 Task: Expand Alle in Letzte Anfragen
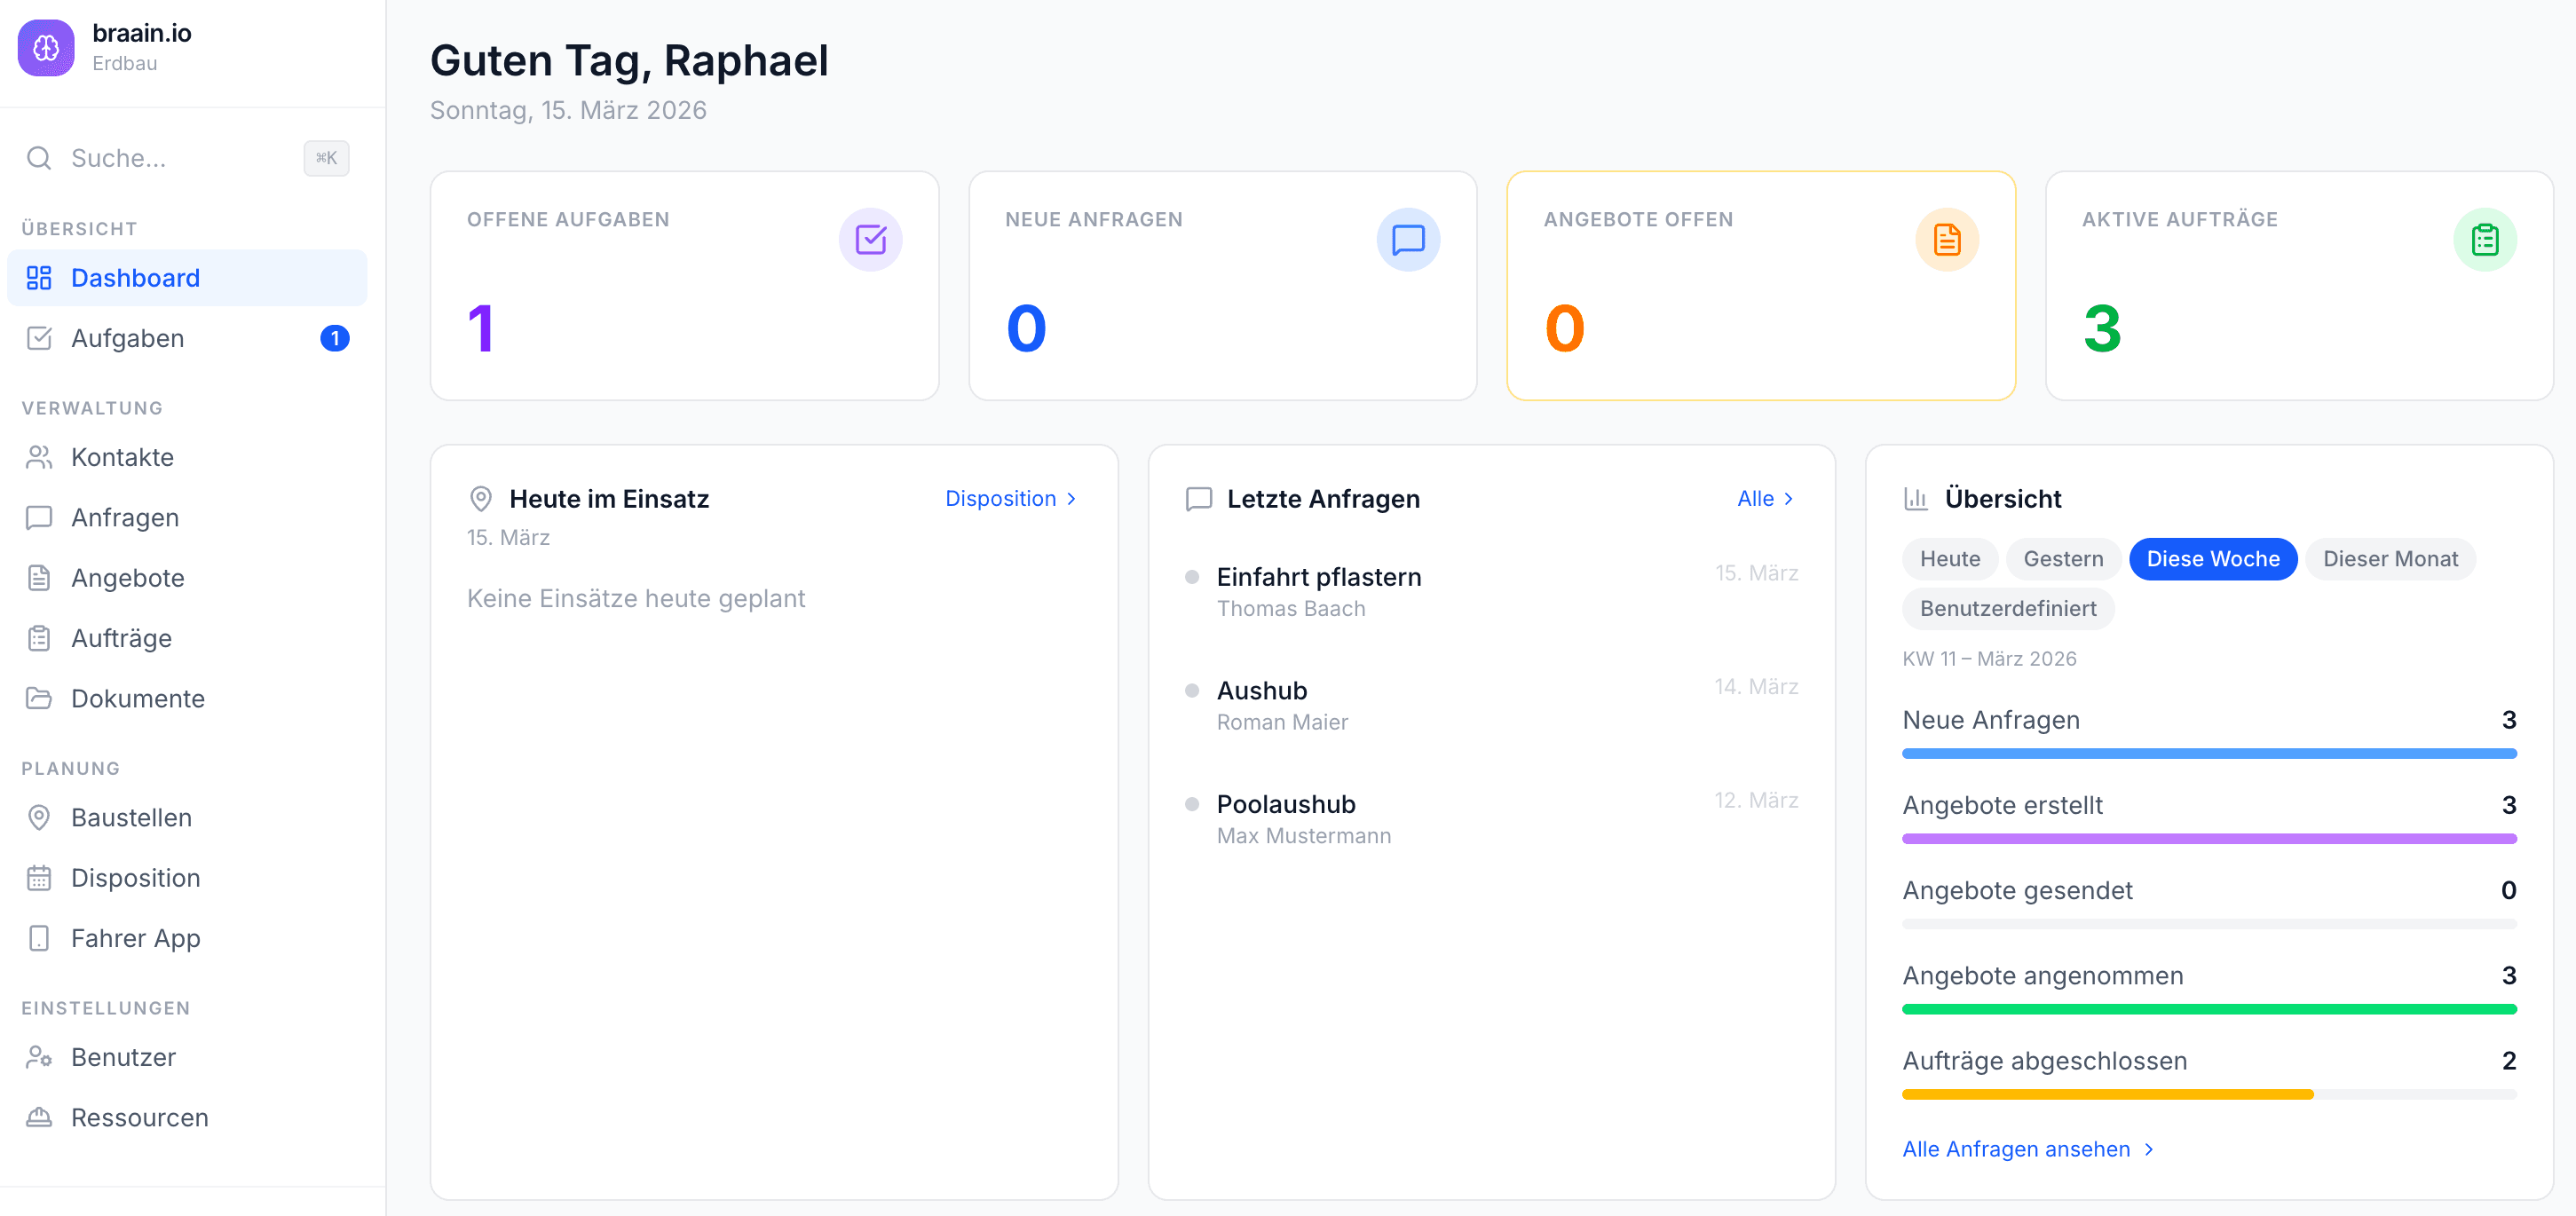[1765, 498]
